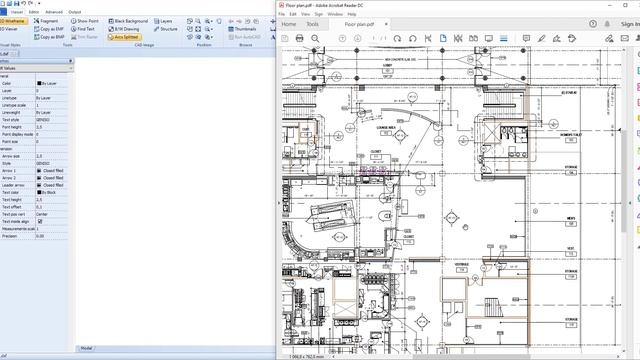Click the Fragment tool in the ribbon

[x=46, y=21]
